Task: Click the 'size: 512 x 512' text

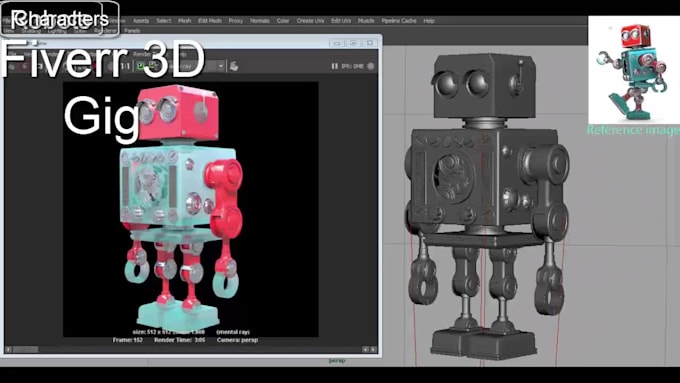Action: point(151,332)
